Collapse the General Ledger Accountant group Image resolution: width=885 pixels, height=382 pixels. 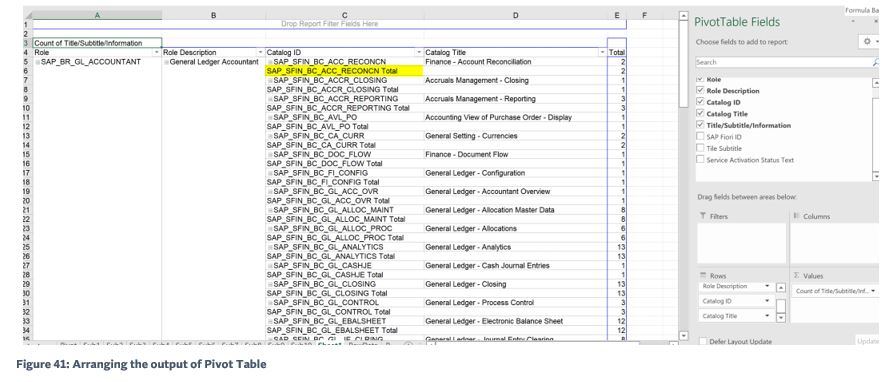[166, 62]
